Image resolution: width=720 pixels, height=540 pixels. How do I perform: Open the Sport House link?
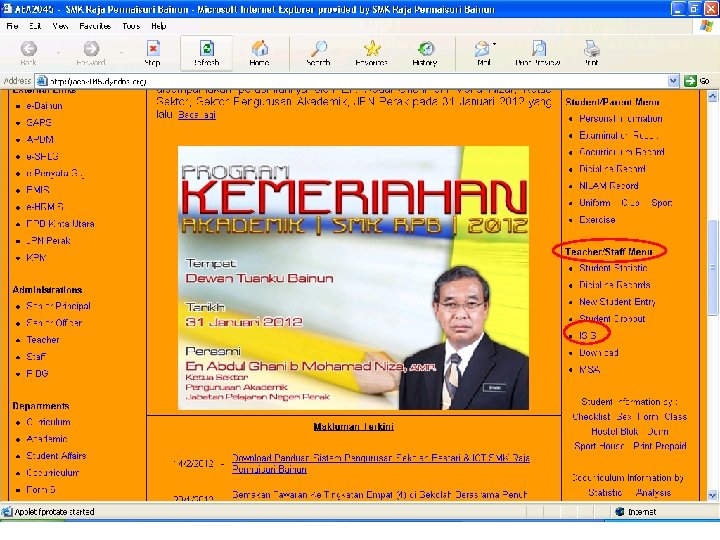point(599,446)
